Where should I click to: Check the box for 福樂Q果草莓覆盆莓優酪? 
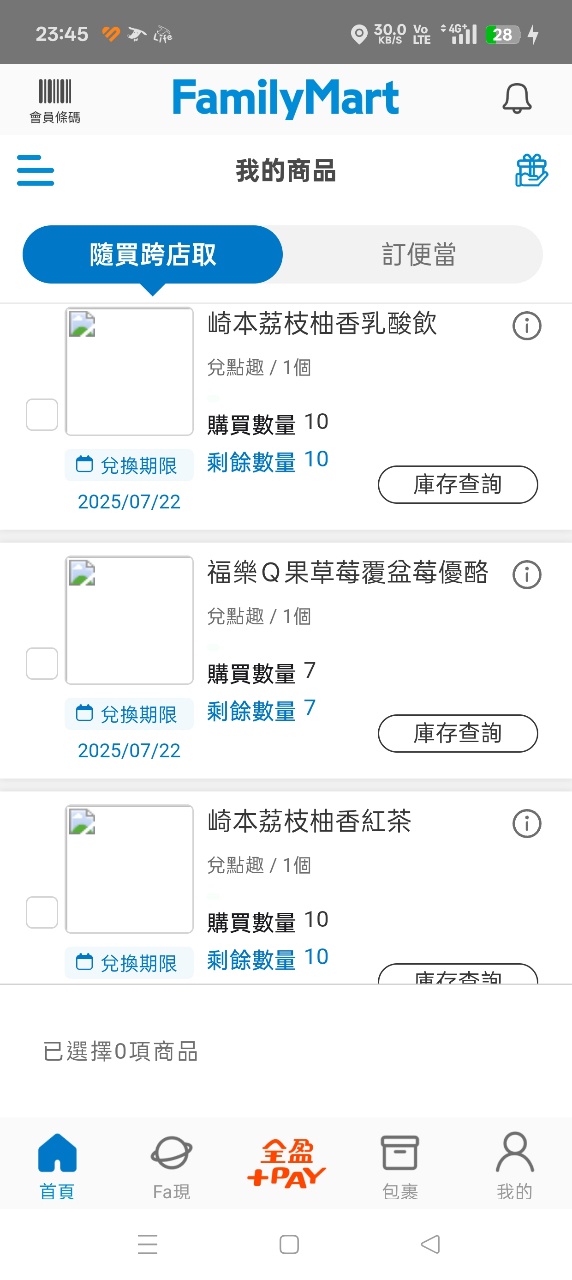(x=42, y=663)
